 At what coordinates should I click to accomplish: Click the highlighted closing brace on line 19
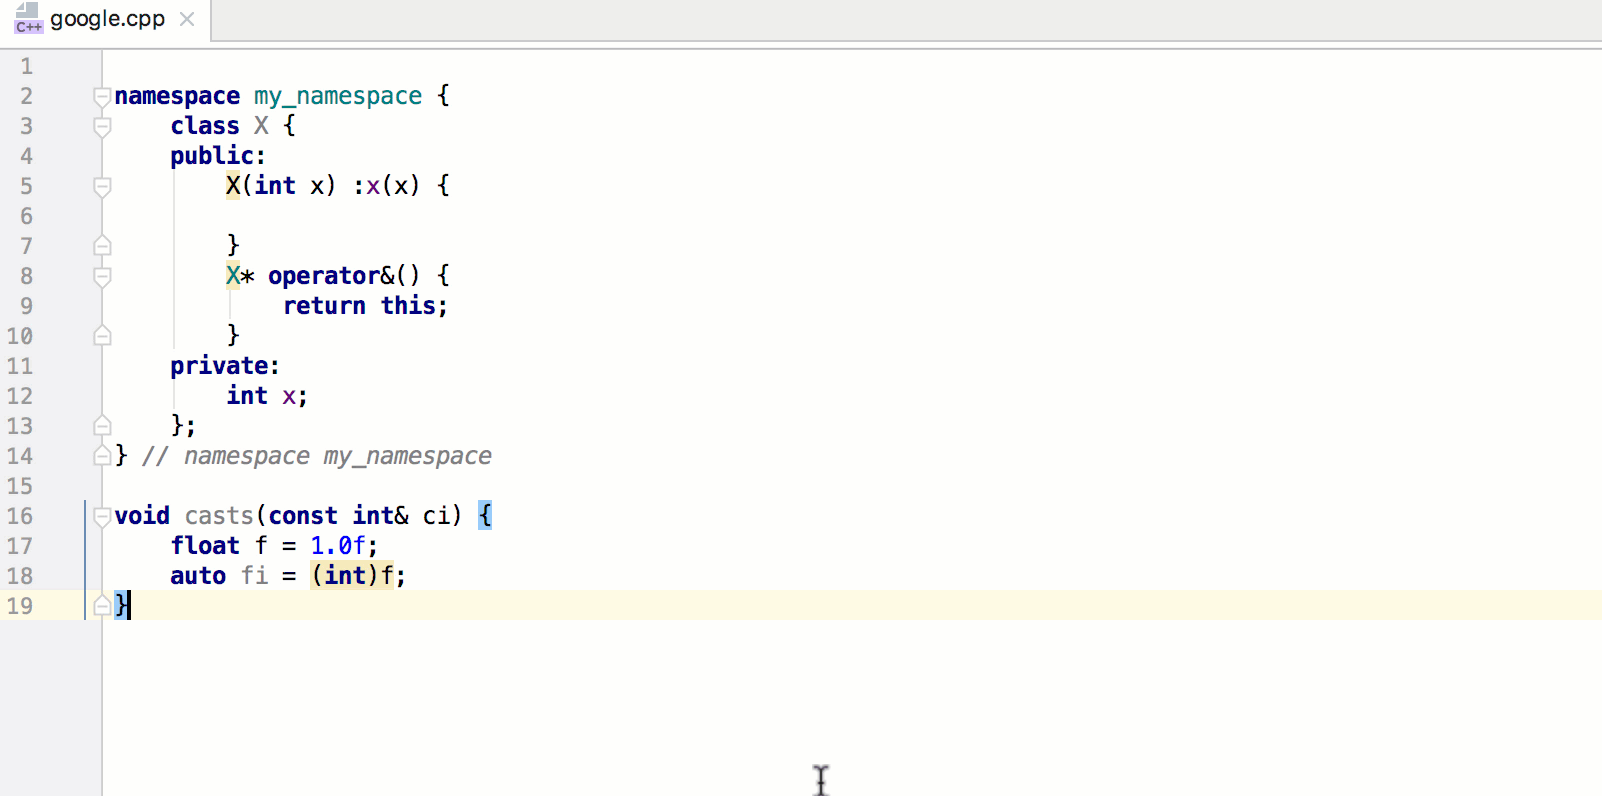click(x=121, y=605)
